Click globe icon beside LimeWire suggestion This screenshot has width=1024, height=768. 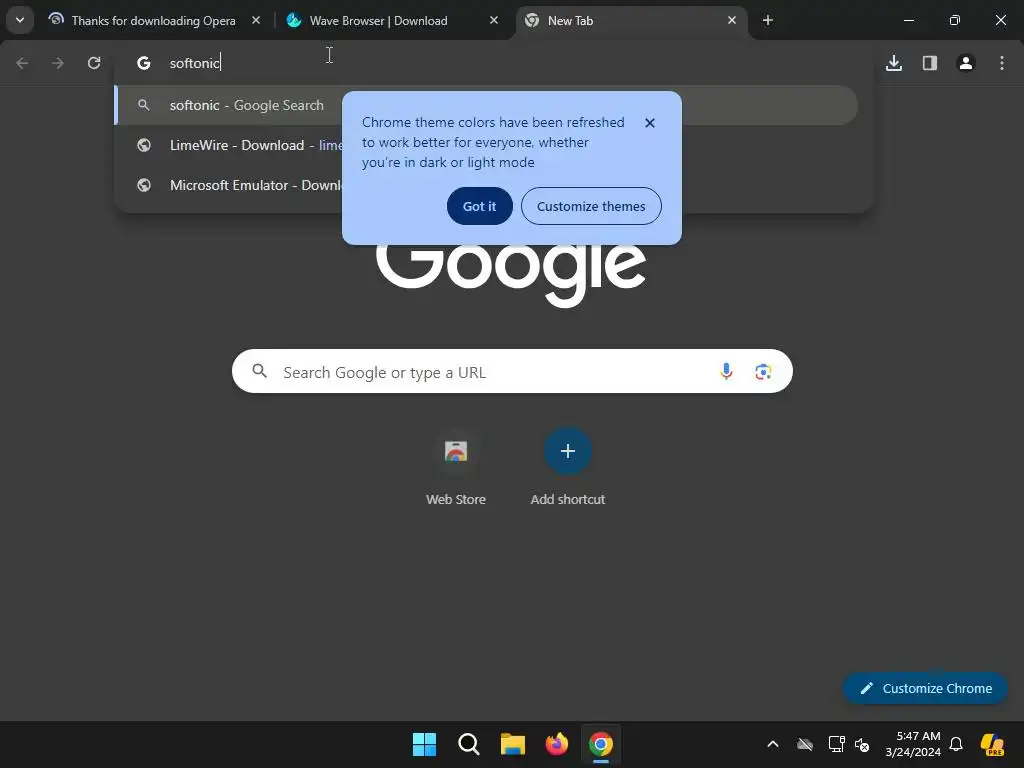click(x=144, y=145)
